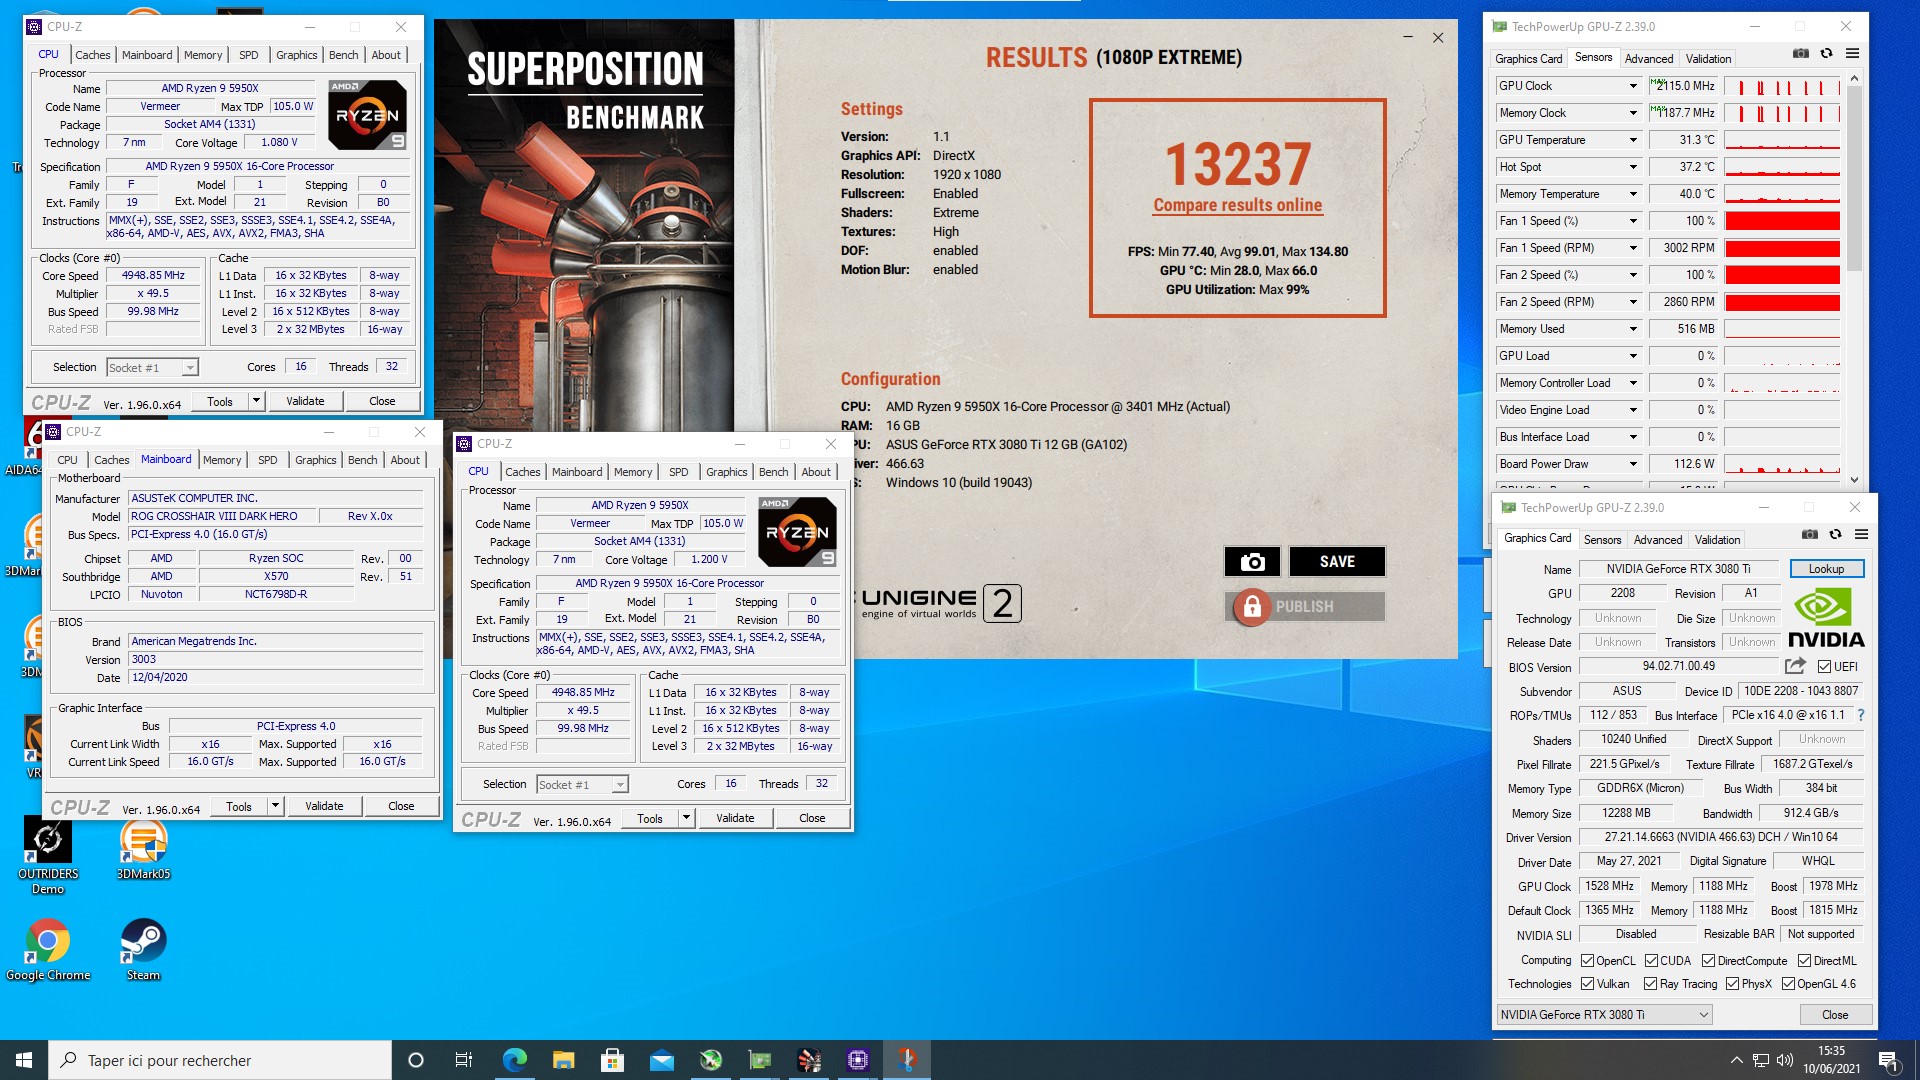This screenshot has height=1080, width=1920.
Task: Switch to Bench tab in the middle CPU-Z window
Action: click(x=773, y=472)
